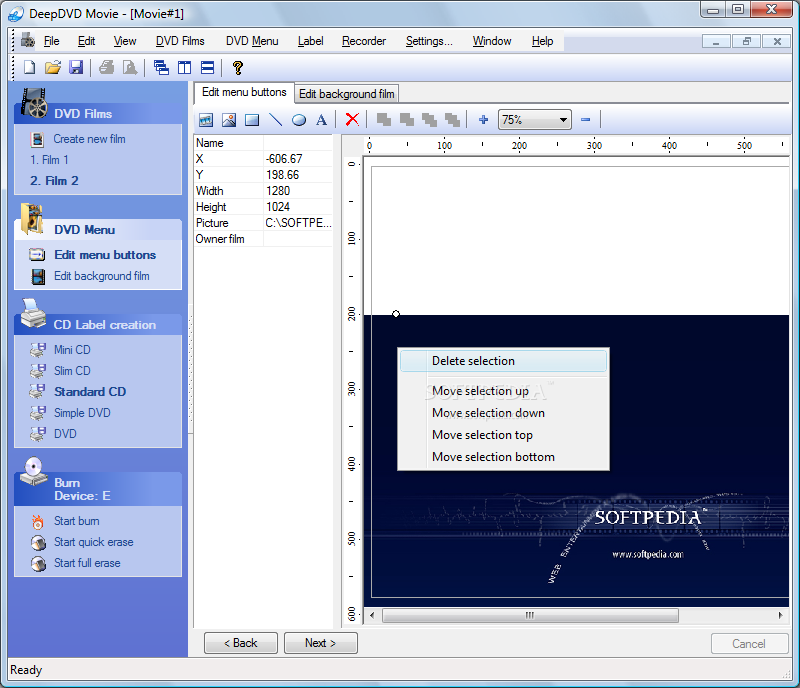Click the third gray layer-order icon
This screenshot has height=688, width=800.
point(430,120)
